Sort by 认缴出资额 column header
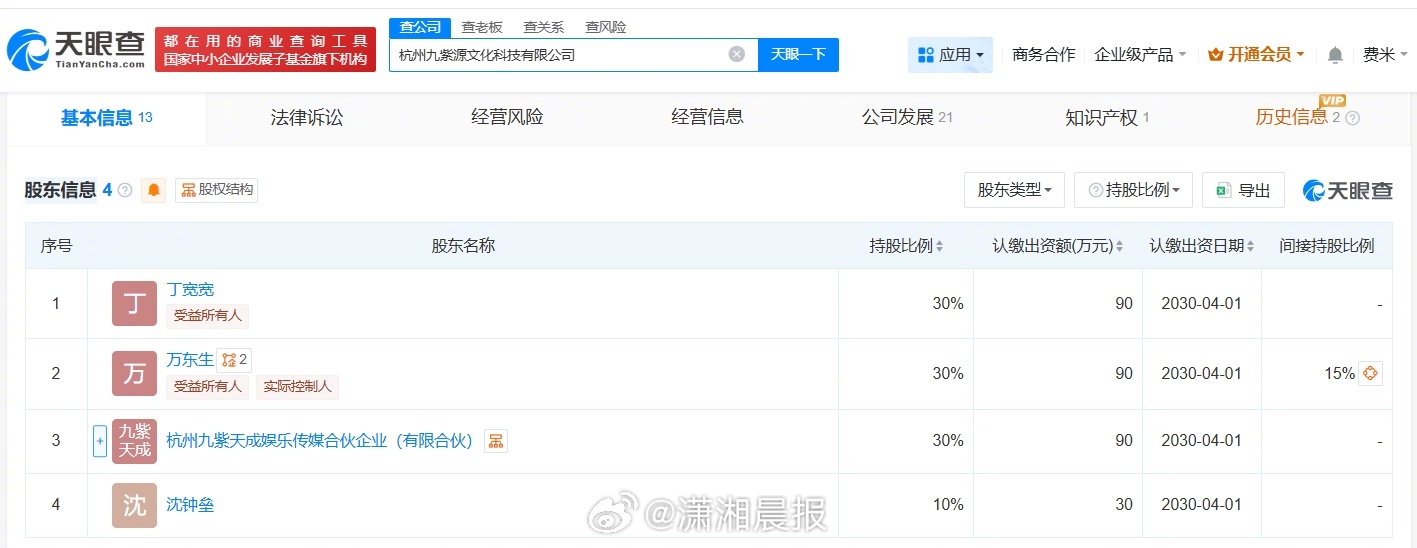This screenshot has height=548, width=1417. pos(1057,246)
